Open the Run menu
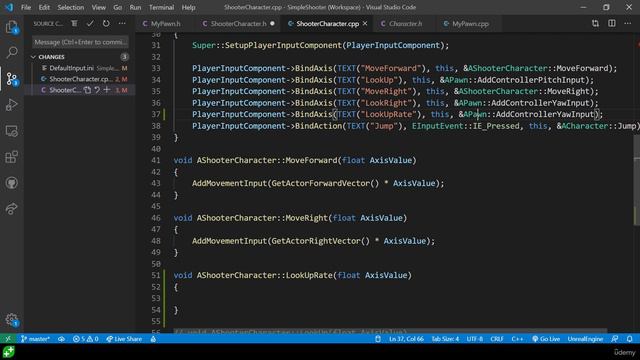 [x=135, y=7]
